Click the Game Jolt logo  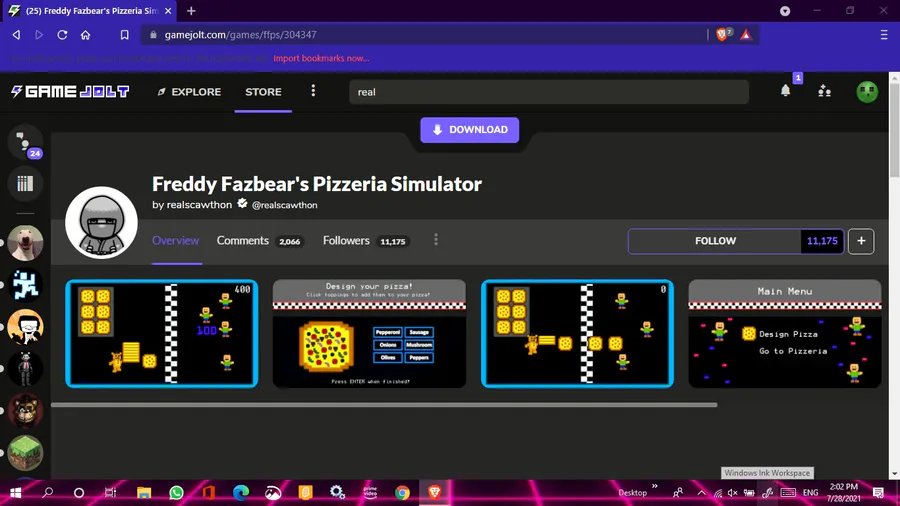[x=70, y=92]
